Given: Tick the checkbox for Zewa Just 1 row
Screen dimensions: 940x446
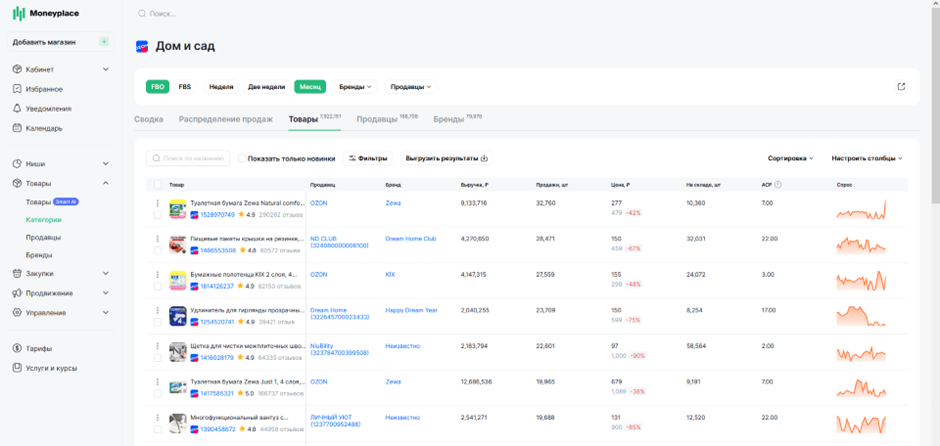Looking at the screenshot, I should [x=158, y=393].
